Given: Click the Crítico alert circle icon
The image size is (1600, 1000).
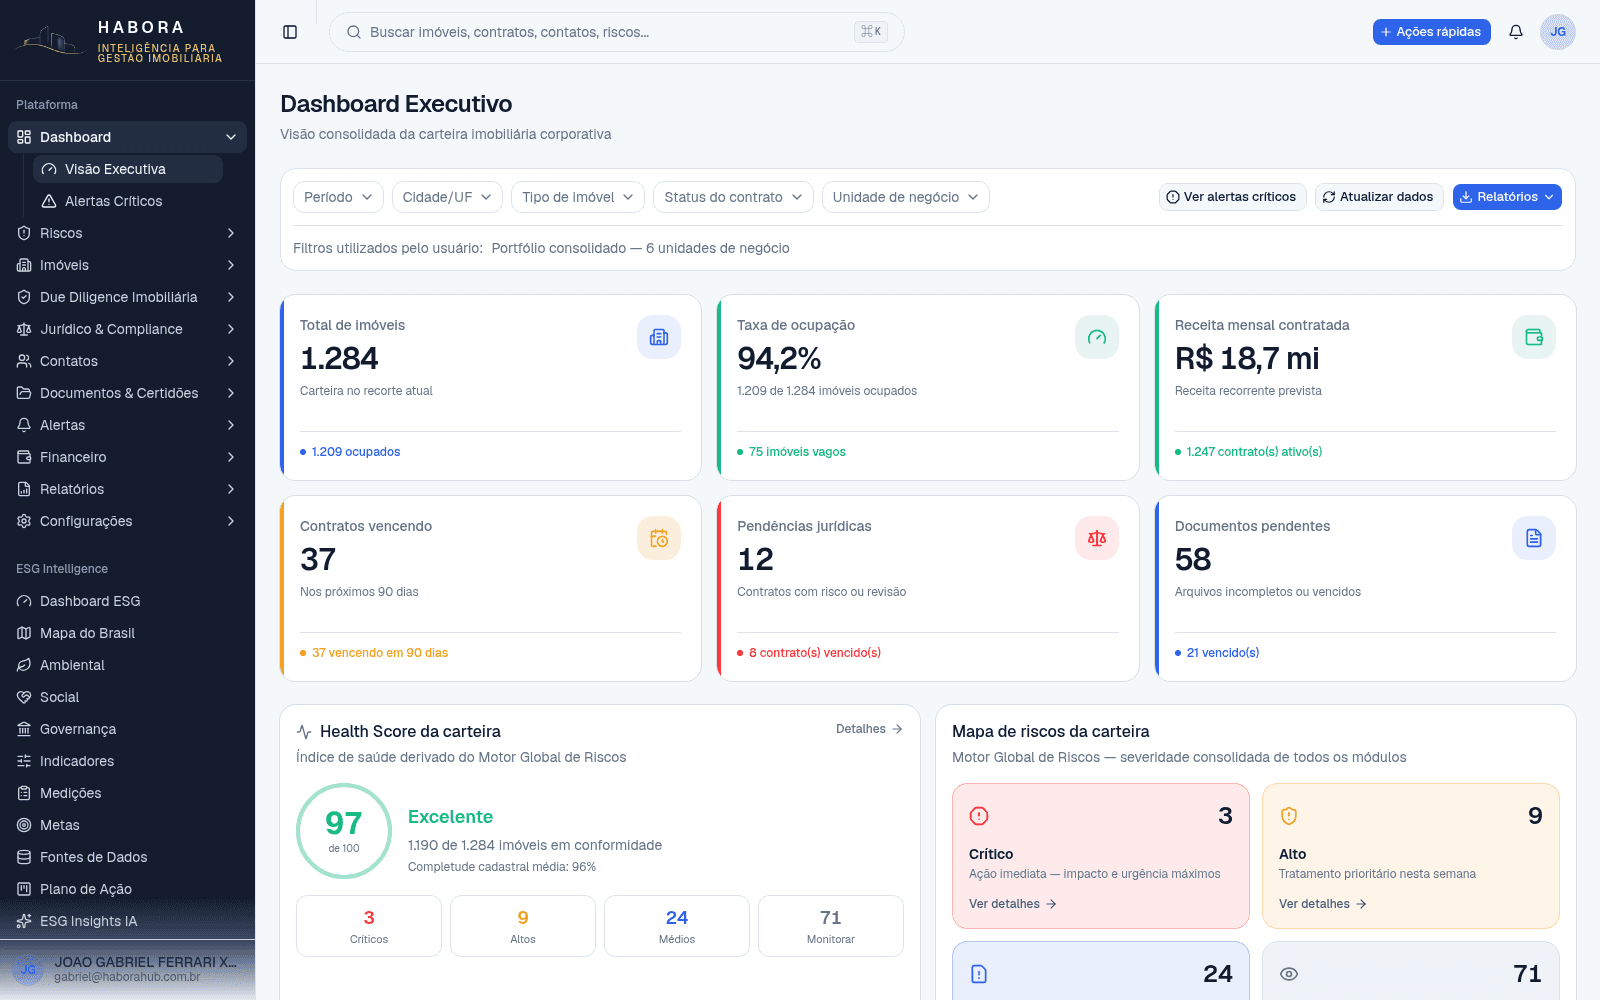Looking at the screenshot, I should (979, 816).
